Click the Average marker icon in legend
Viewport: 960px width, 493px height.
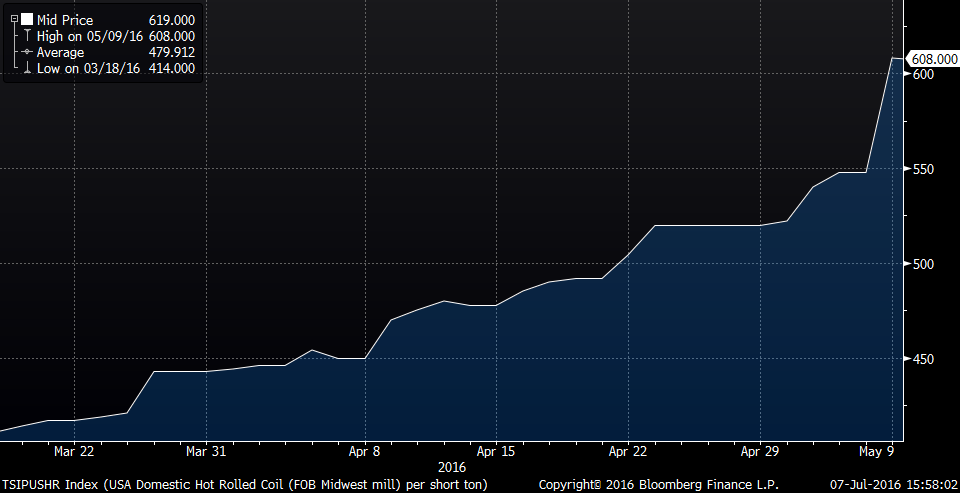pyautogui.click(x=27, y=52)
